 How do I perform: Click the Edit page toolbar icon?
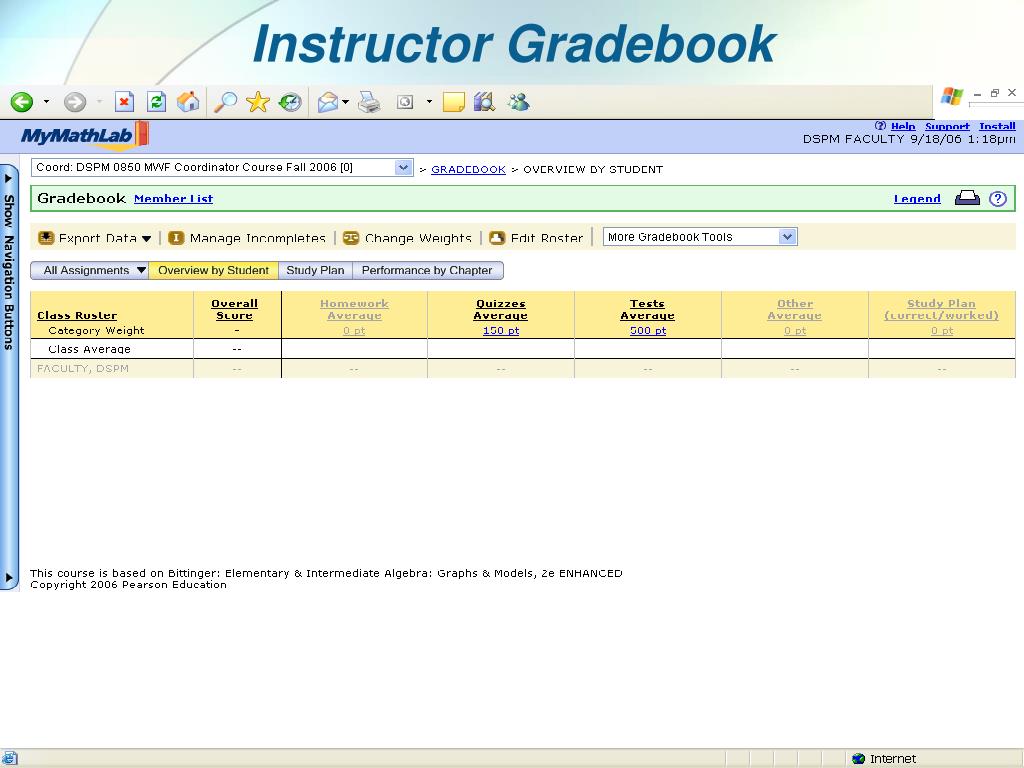(406, 102)
